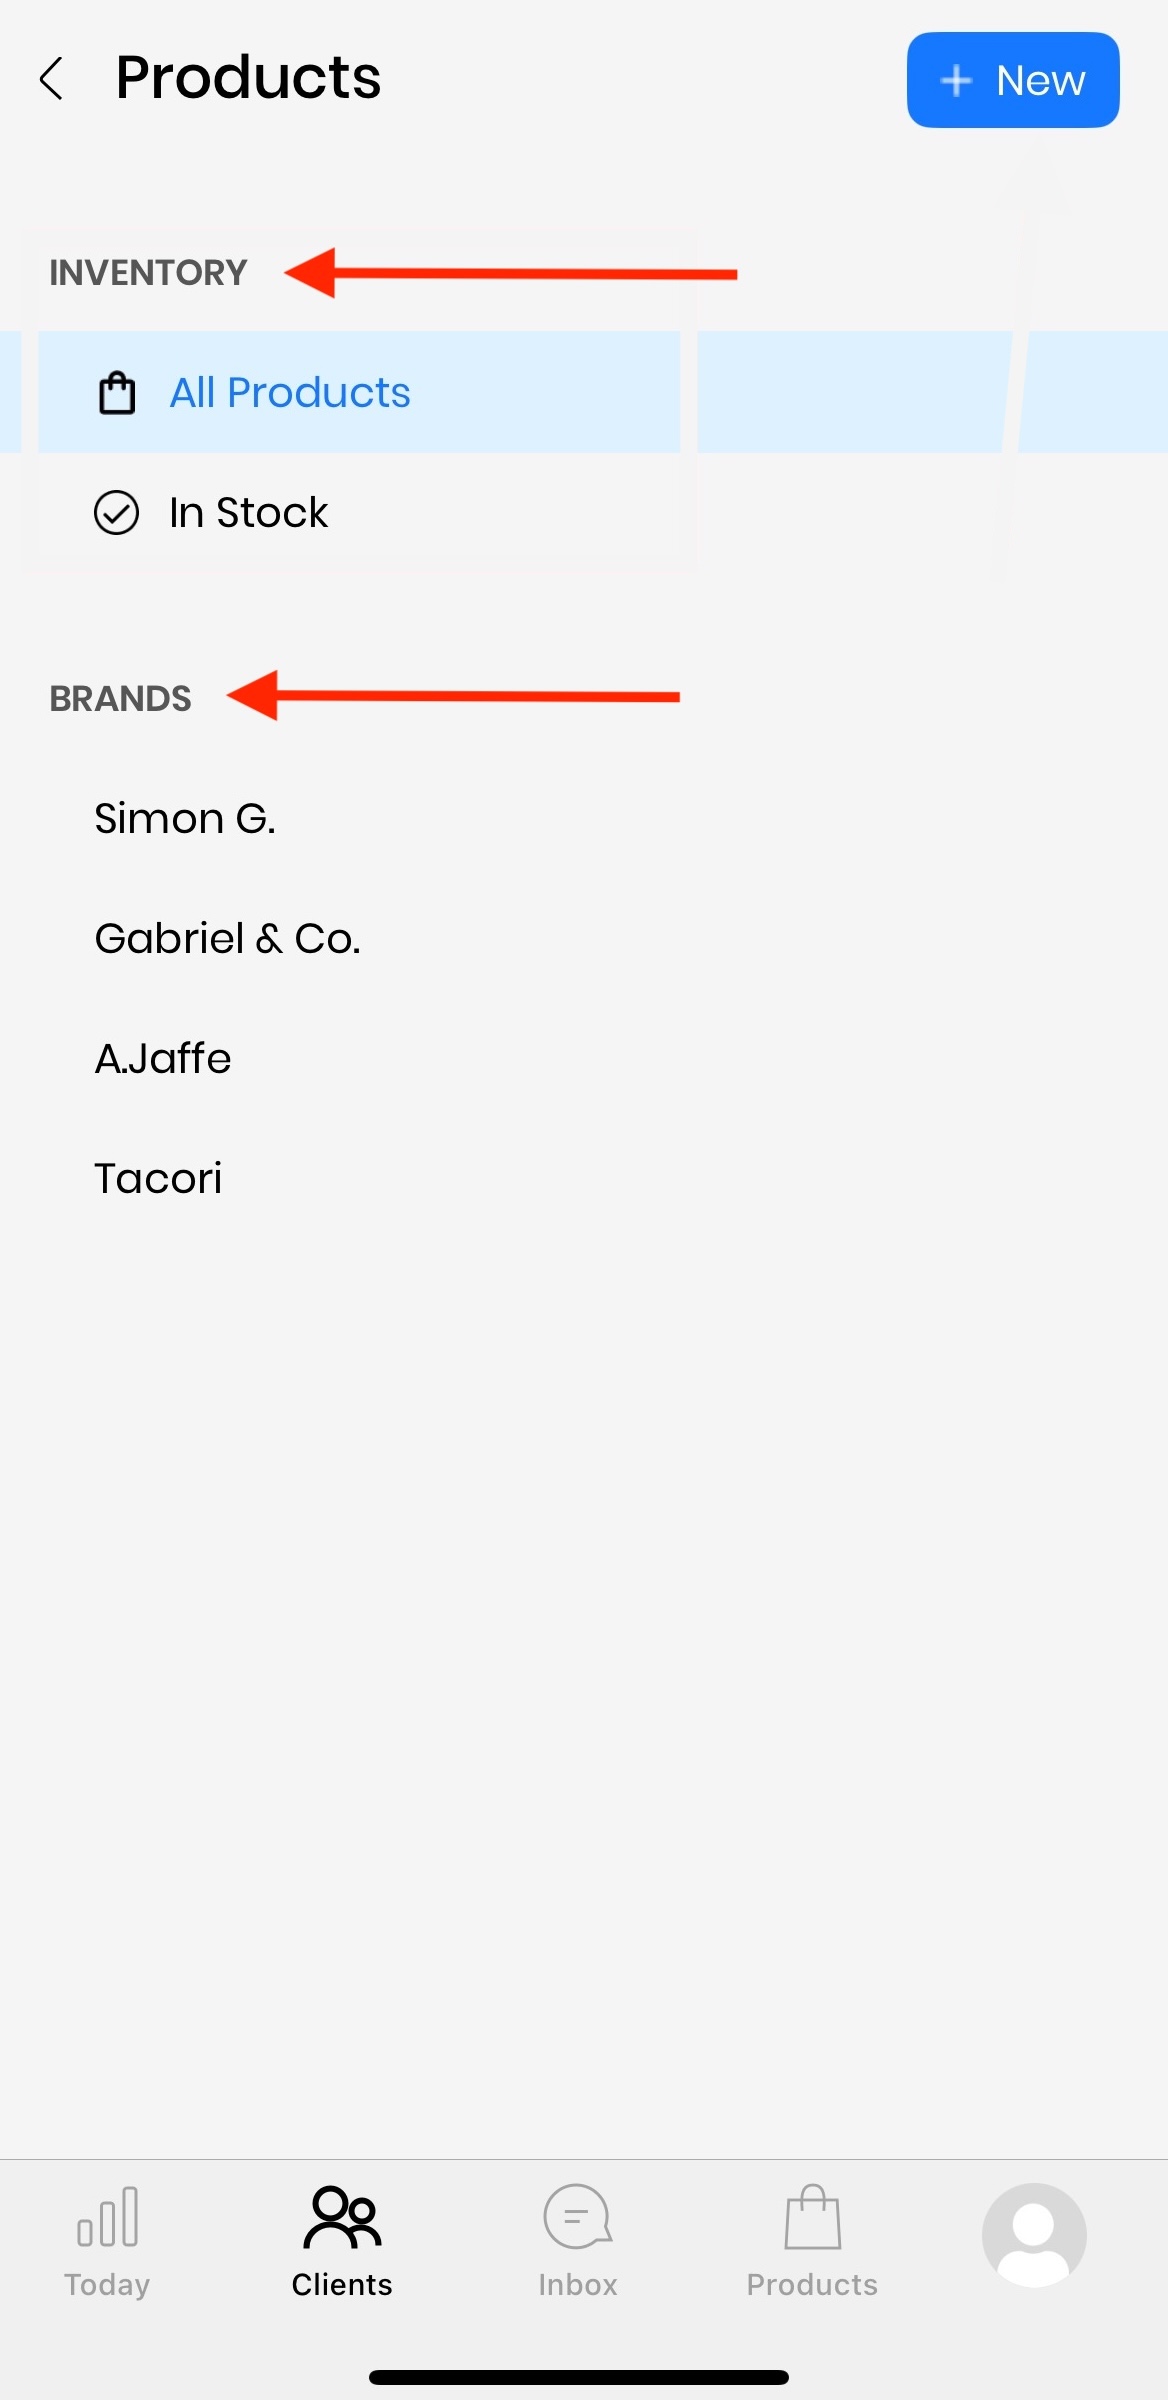Tap the plus icon in New button
The height and width of the screenshot is (2400, 1168).
956,80
